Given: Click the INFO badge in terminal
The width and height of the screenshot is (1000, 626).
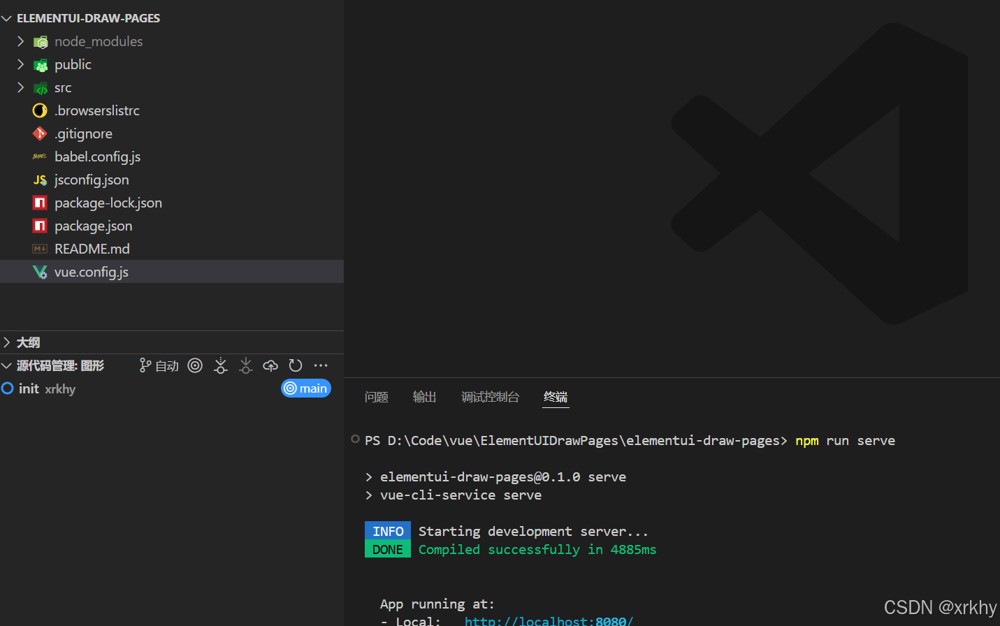Looking at the screenshot, I should (388, 531).
